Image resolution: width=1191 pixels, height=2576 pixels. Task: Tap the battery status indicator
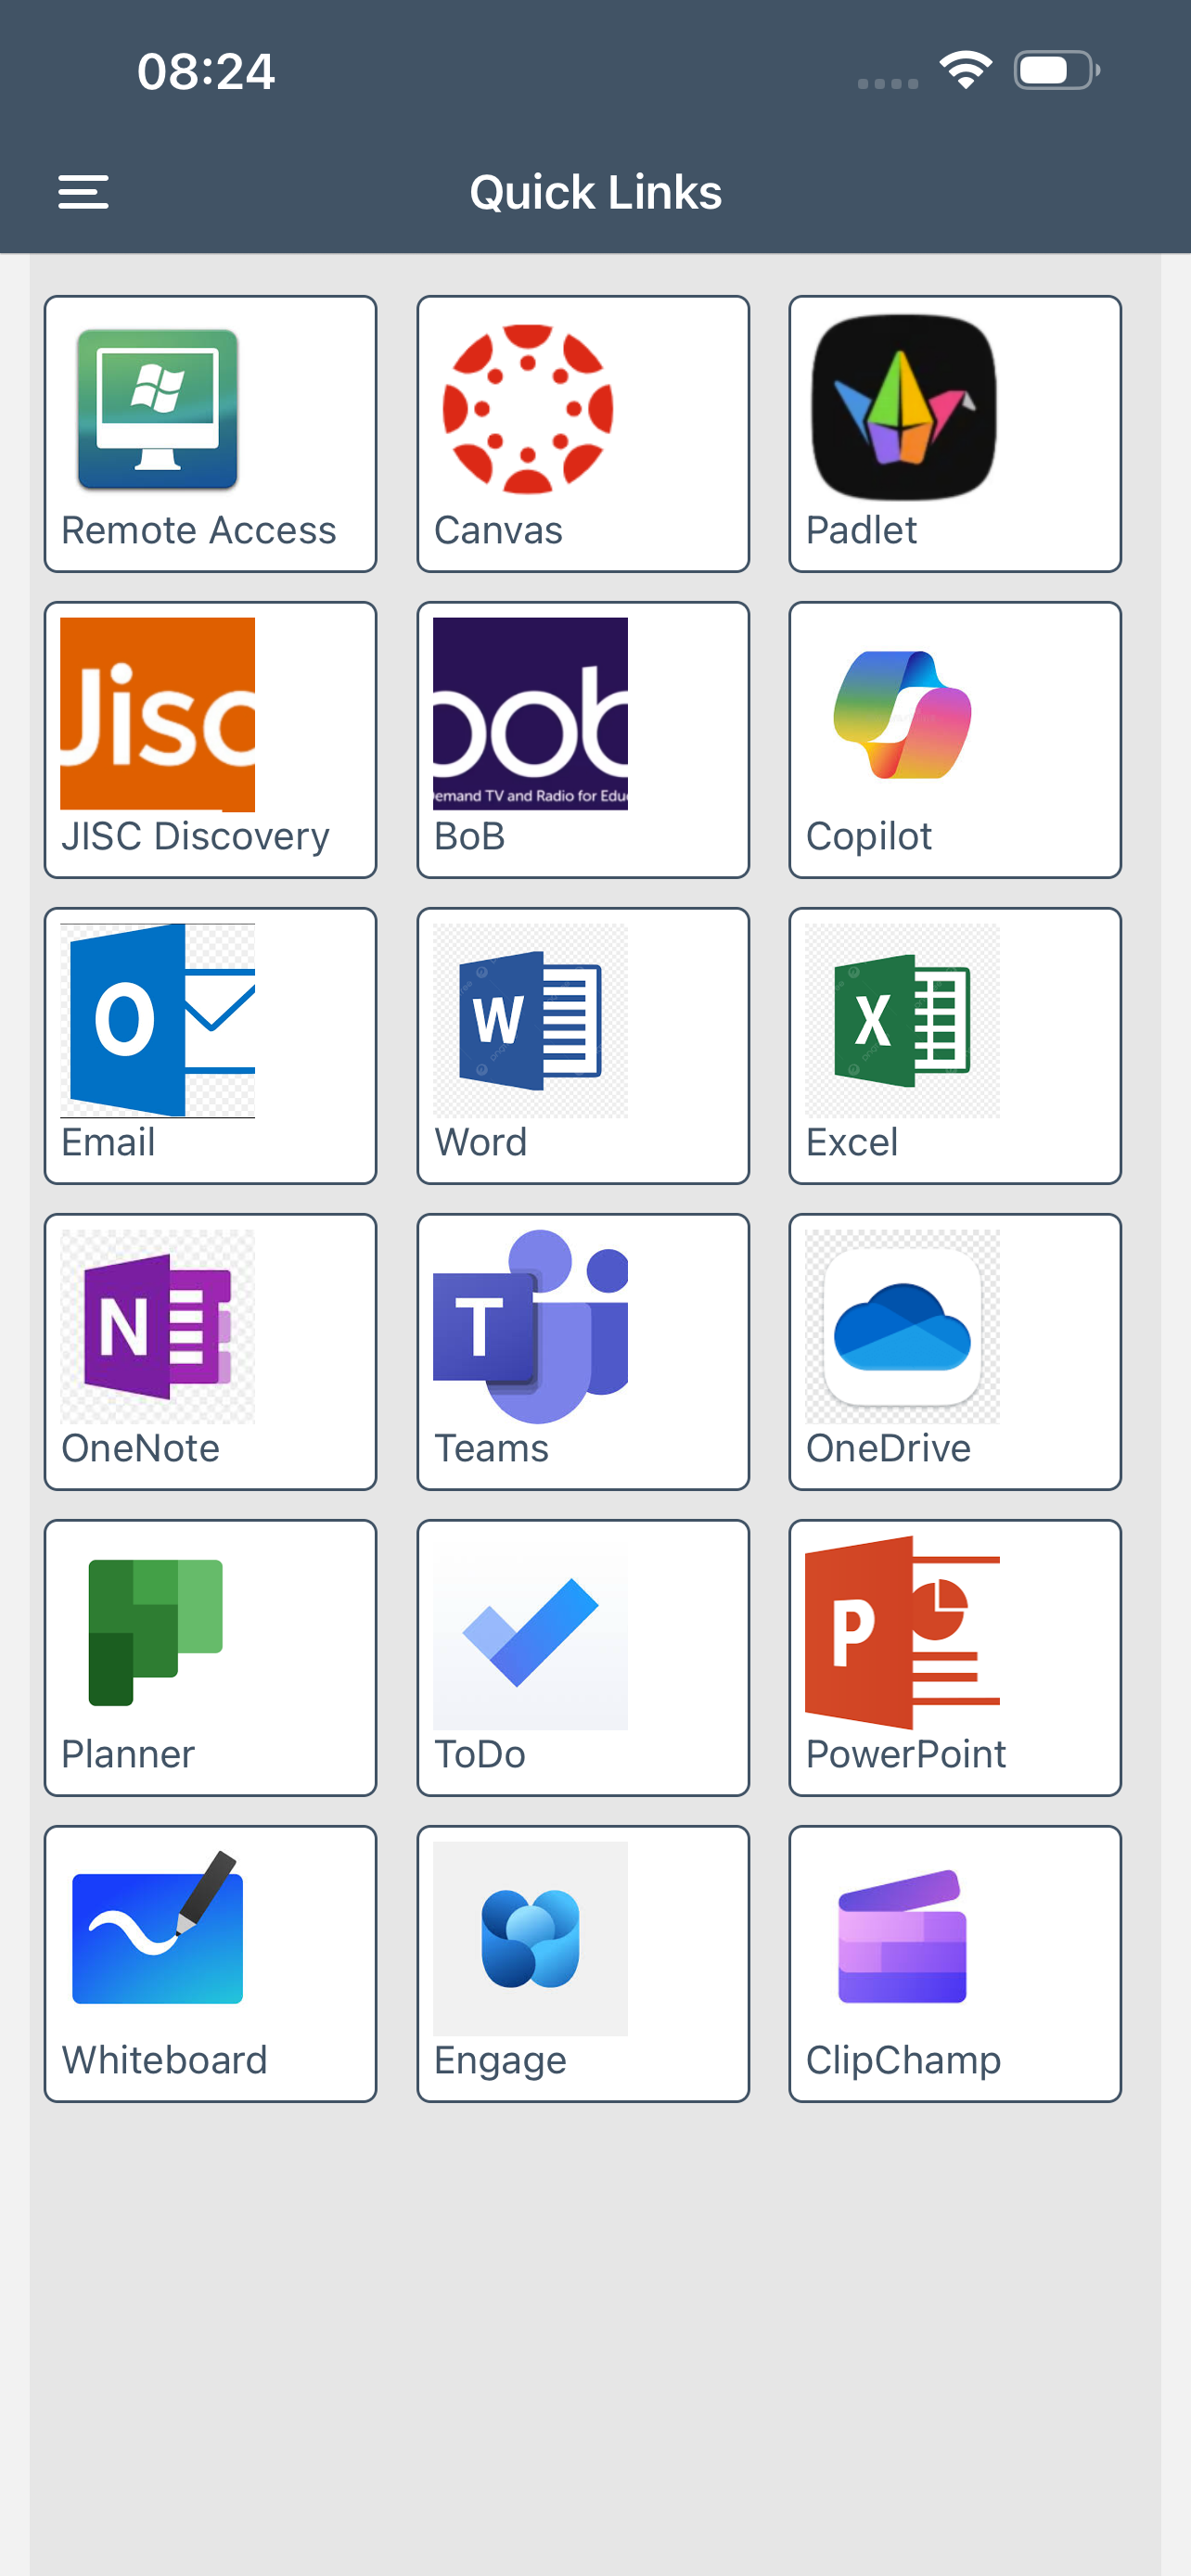tap(1057, 70)
